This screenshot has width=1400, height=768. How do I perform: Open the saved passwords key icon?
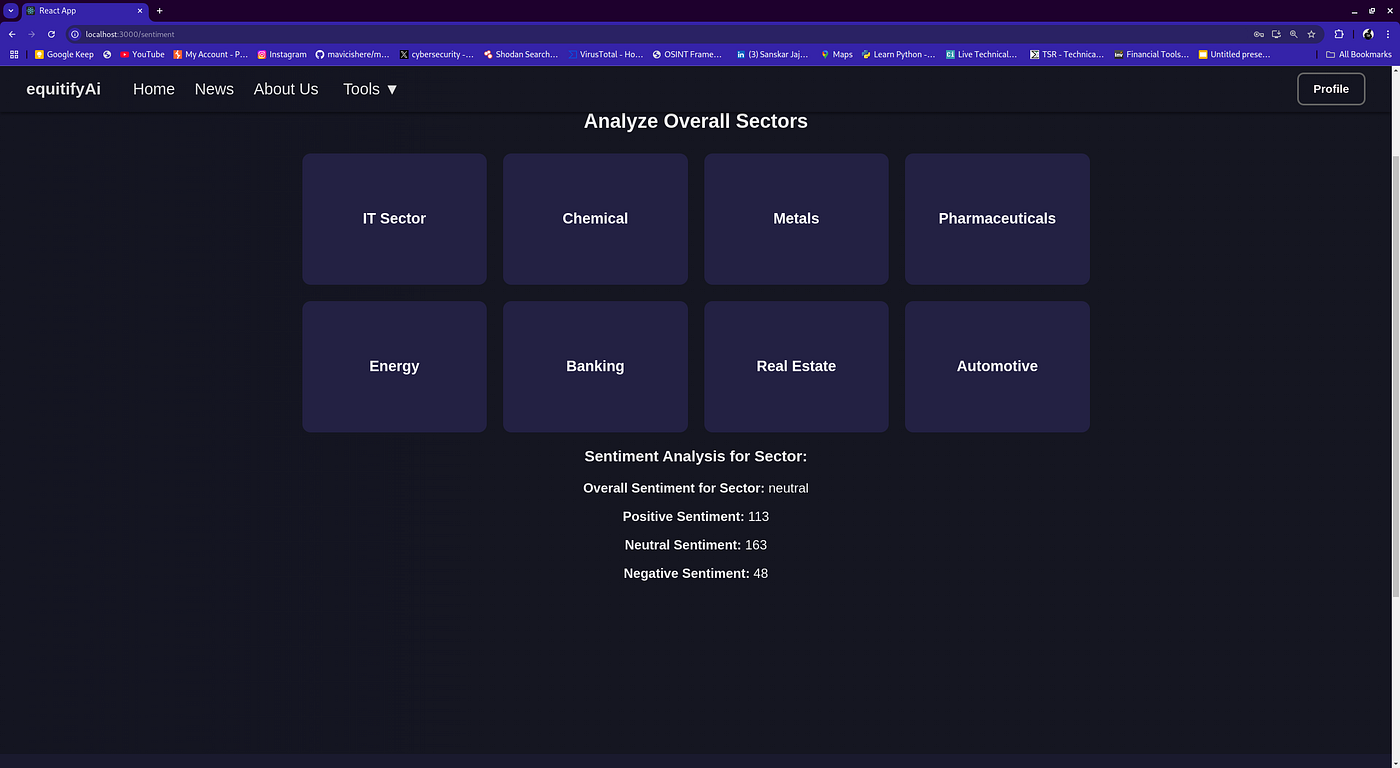1259,34
